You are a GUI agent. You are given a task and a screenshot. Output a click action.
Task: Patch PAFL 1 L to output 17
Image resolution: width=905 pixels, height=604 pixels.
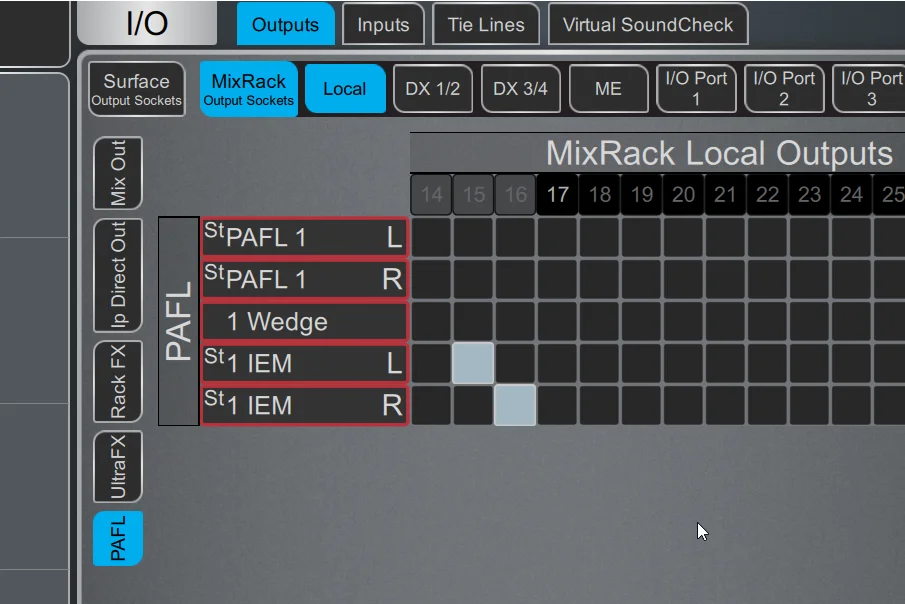click(558, 238)
